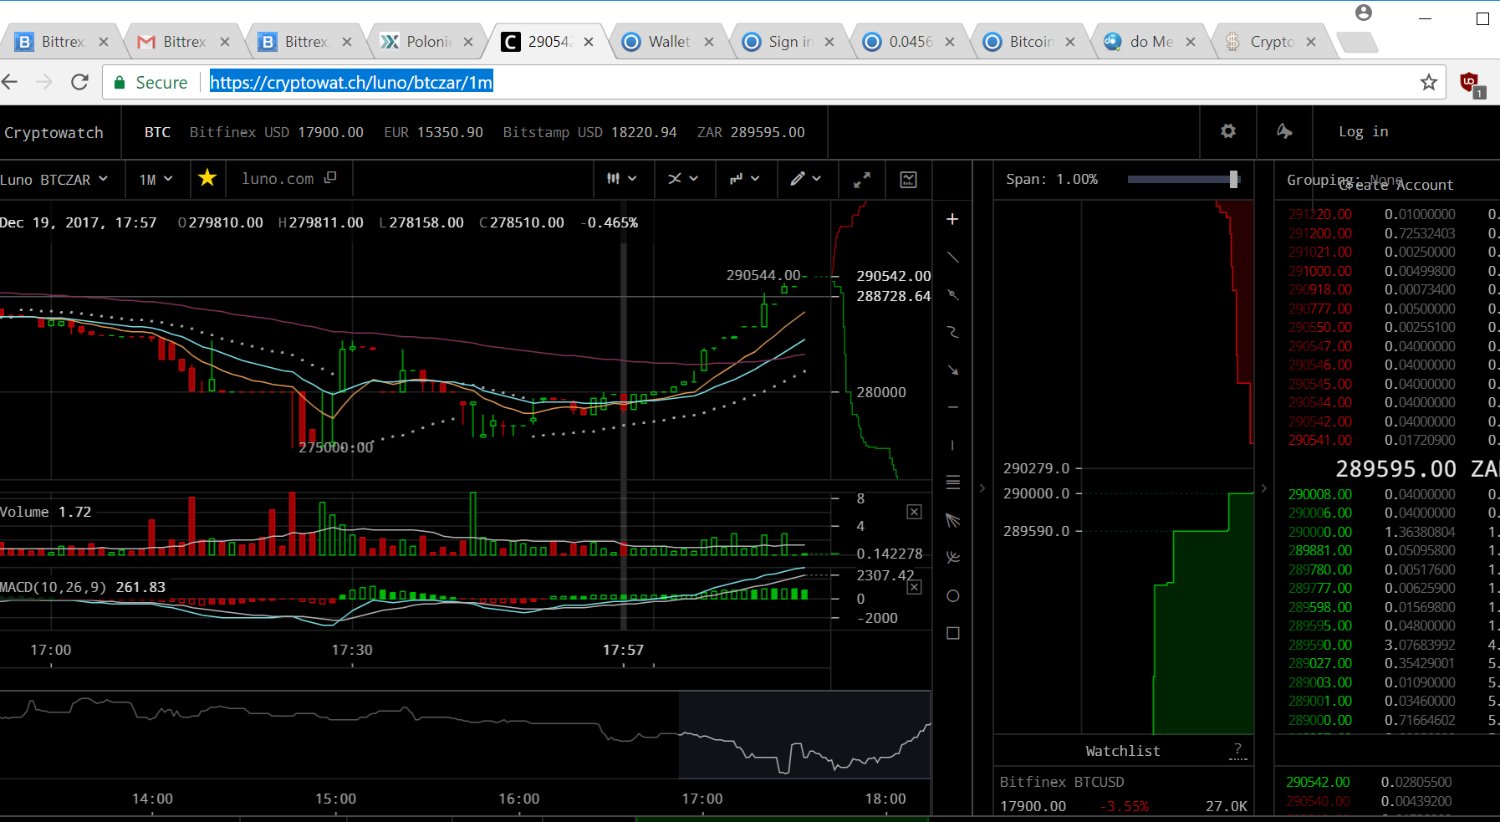The height and width of the screenshot is (822, 1500).
Task: Select the crosshair plus tool
Action: [952, 219]
